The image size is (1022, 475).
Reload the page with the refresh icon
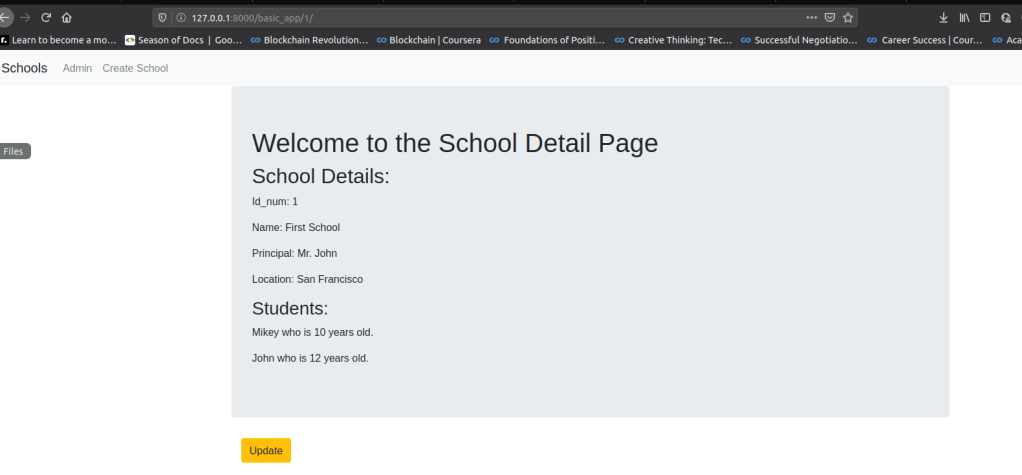(46, 17)
